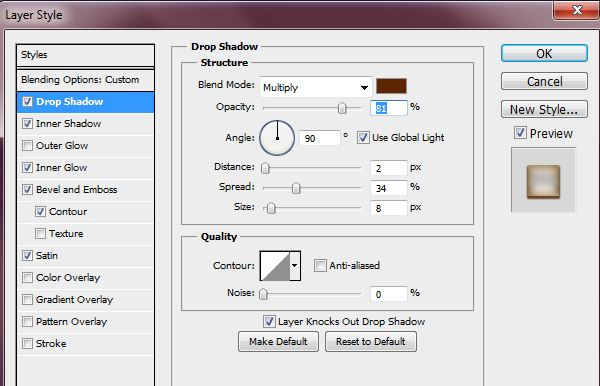Image resolution: width=600 pixels, height=386 pixels.
Task: Toggle the Bevel and Emboss checkbox
Action: [27, 190]
